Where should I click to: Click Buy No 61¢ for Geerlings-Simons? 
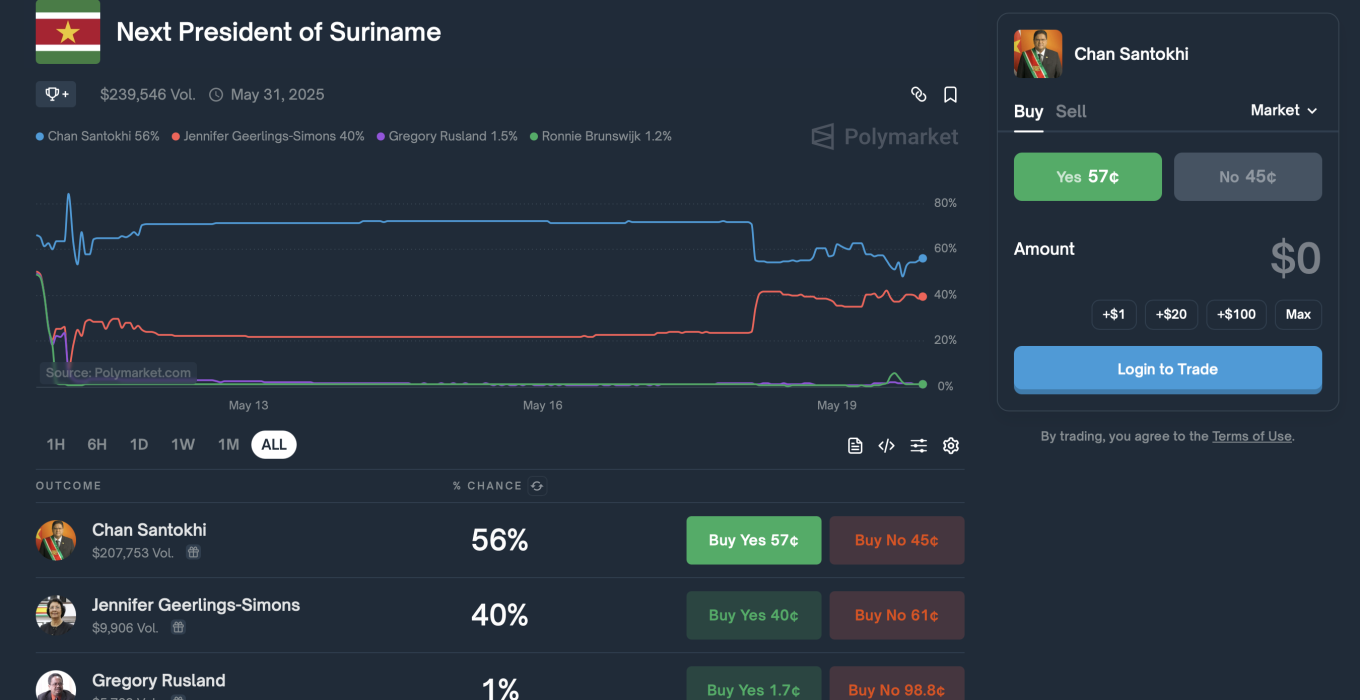(897, 615)
